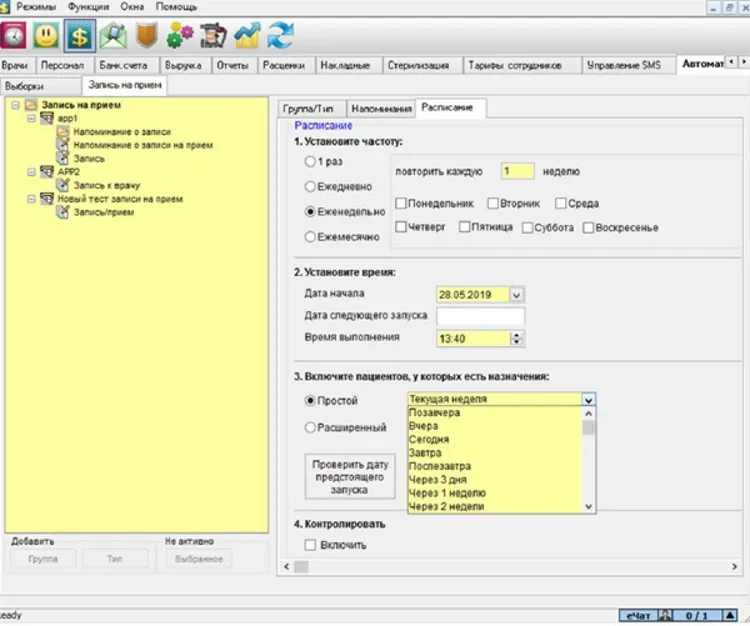
Task: Choose 'Послезавтра' from the dropdown list
Action: point(495,466)
